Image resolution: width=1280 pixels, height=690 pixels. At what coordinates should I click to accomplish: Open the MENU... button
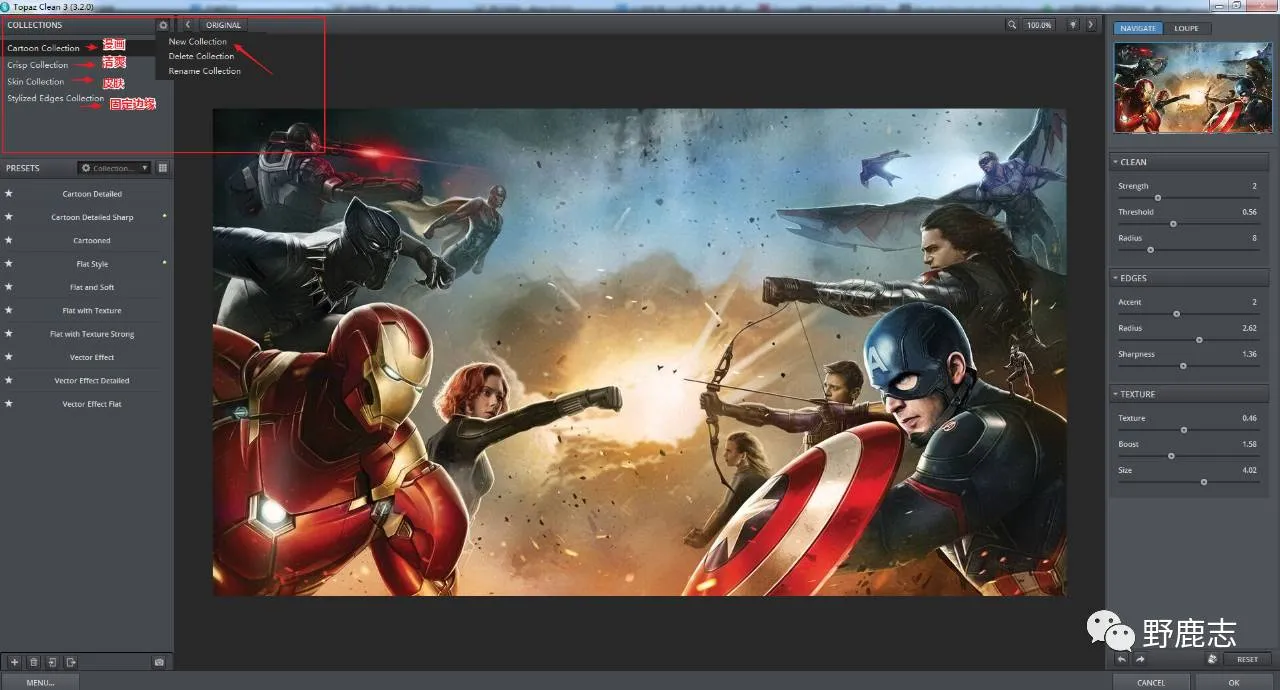(40, 682)
